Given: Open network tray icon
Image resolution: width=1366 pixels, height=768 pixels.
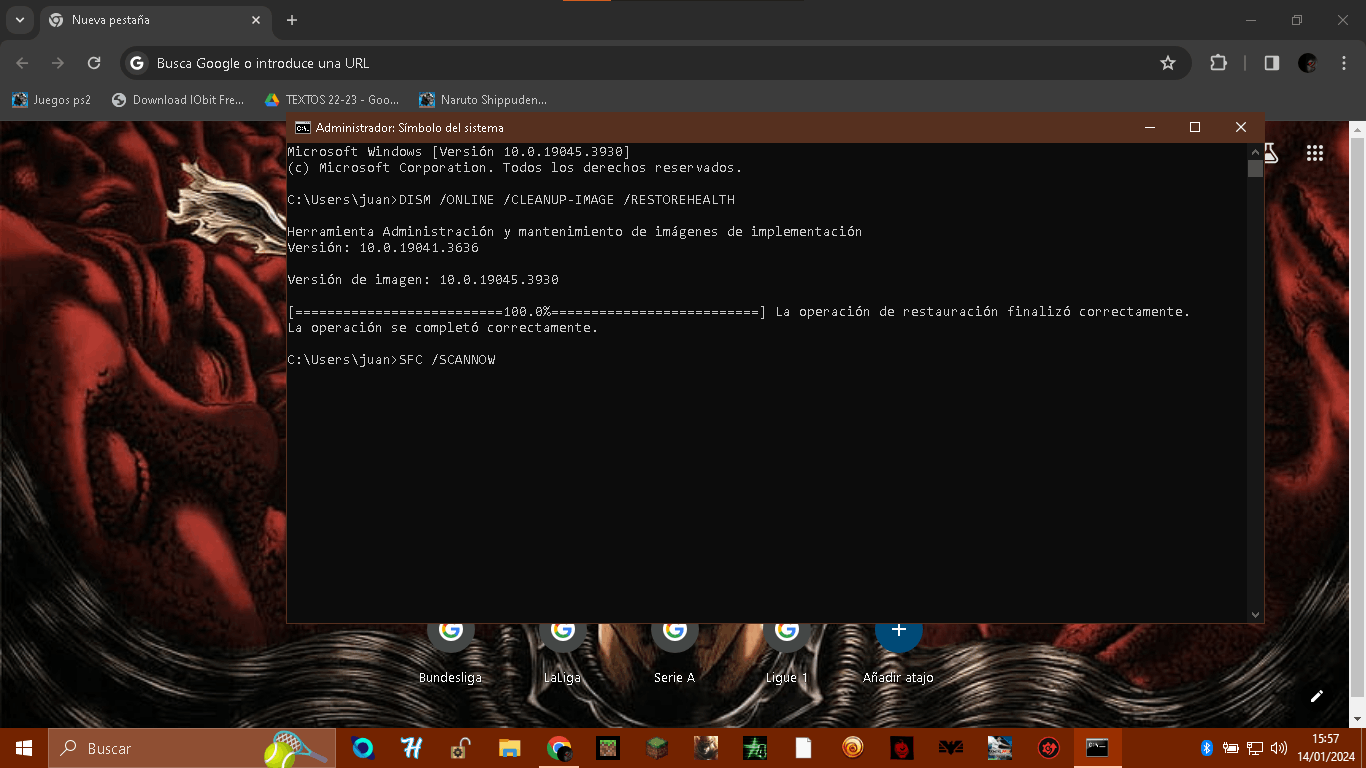Looking at the screenshot, I should point(1255,748).
